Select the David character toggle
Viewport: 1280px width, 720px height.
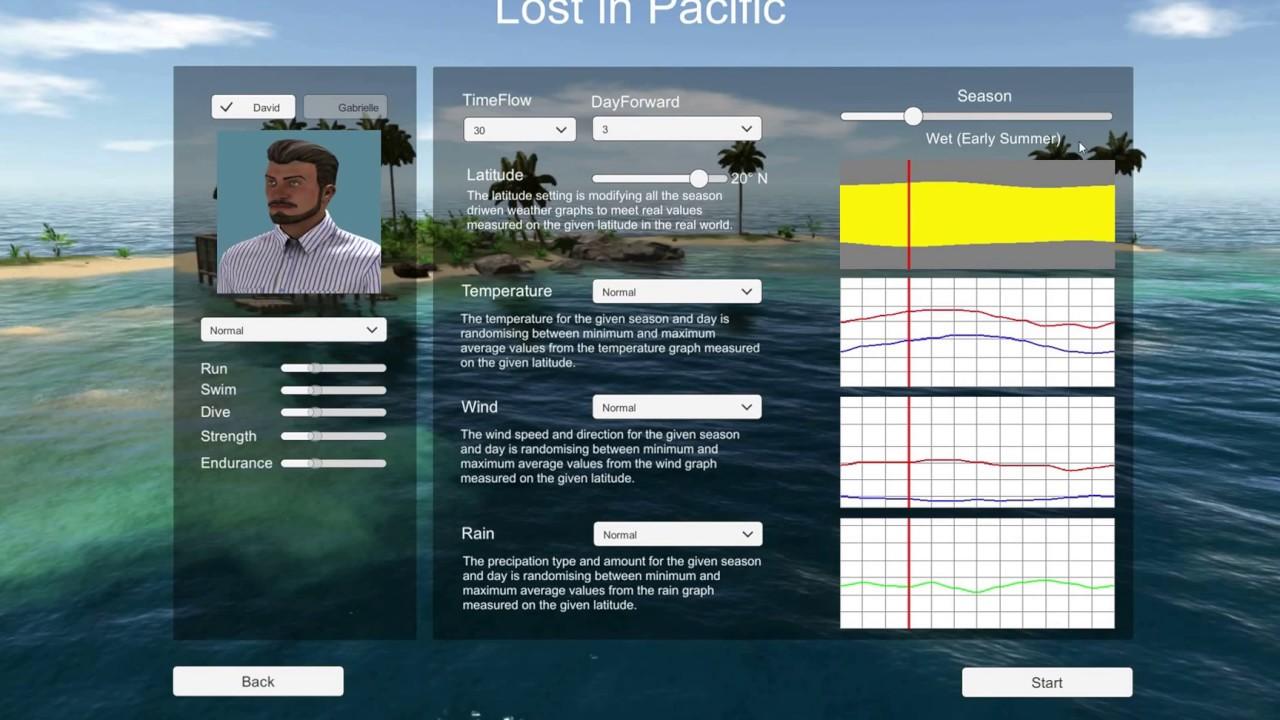(253, 108)
